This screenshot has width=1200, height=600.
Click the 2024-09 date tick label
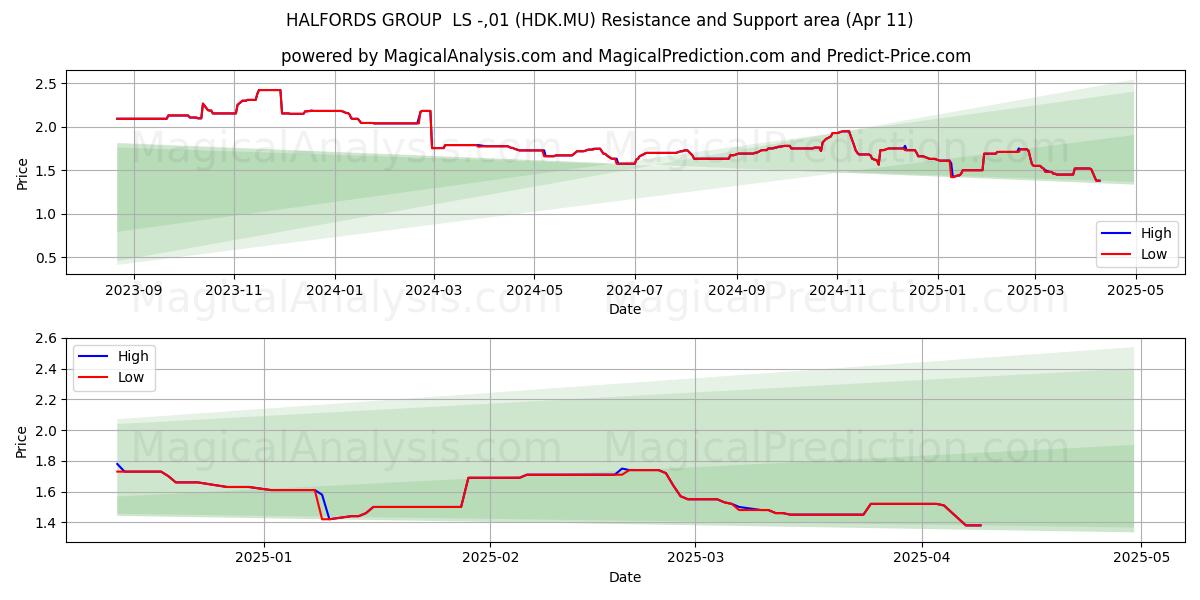coord(737,290)
